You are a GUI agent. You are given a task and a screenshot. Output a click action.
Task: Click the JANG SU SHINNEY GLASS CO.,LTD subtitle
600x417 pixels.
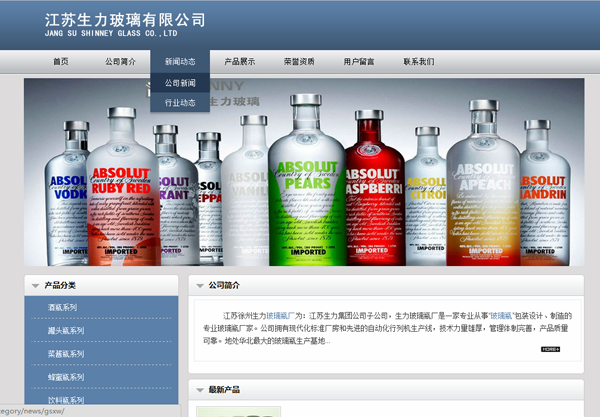coord(111,33)
